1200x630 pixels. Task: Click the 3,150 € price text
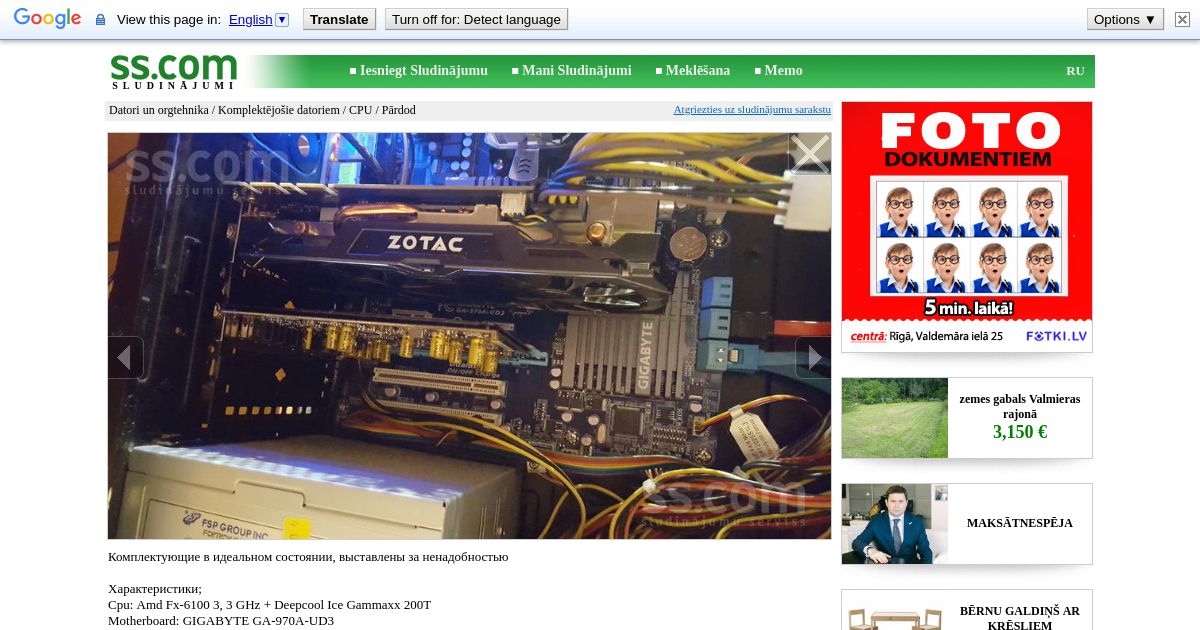[1020, 432]
